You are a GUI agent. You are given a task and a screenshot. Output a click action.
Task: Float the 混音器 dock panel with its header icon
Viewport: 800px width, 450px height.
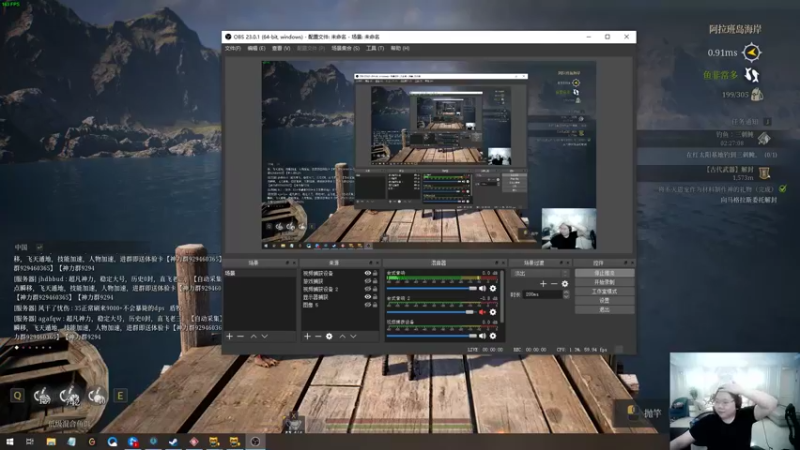496,263
